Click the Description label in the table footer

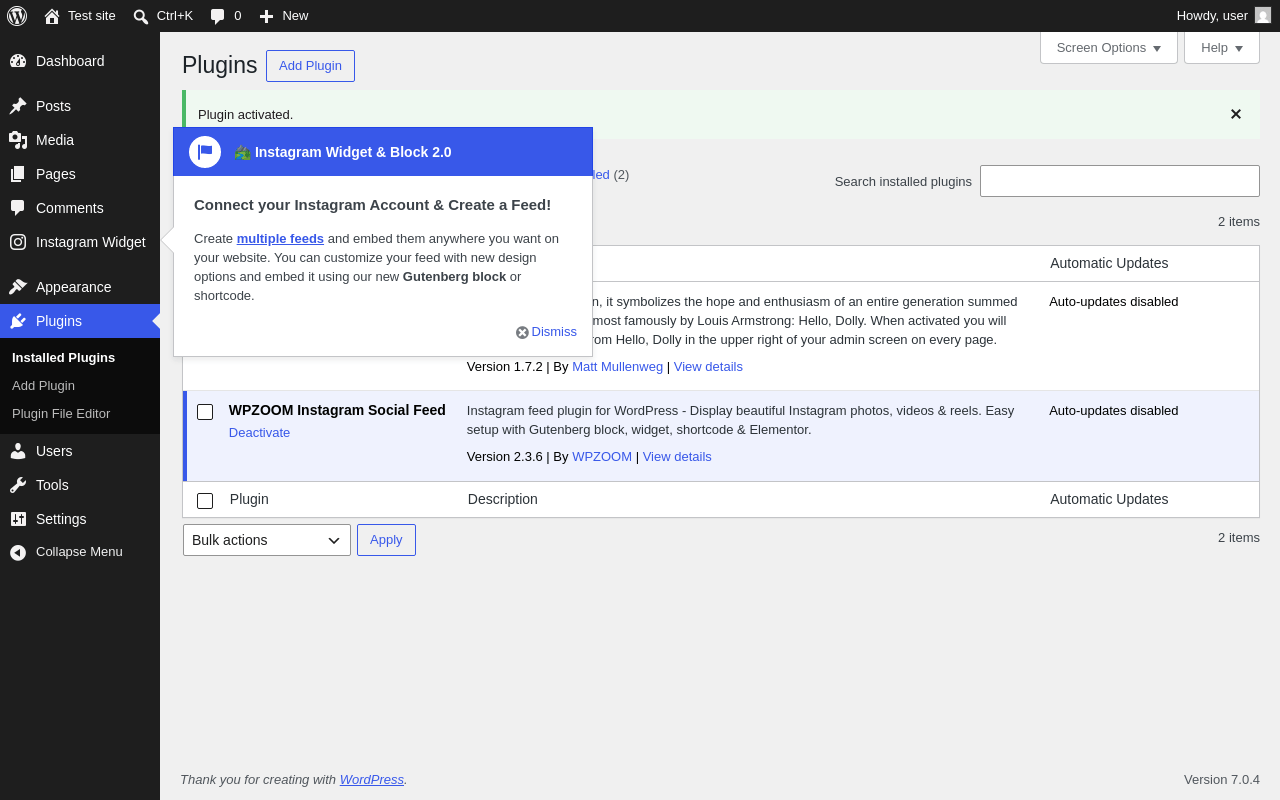[503, 499]
